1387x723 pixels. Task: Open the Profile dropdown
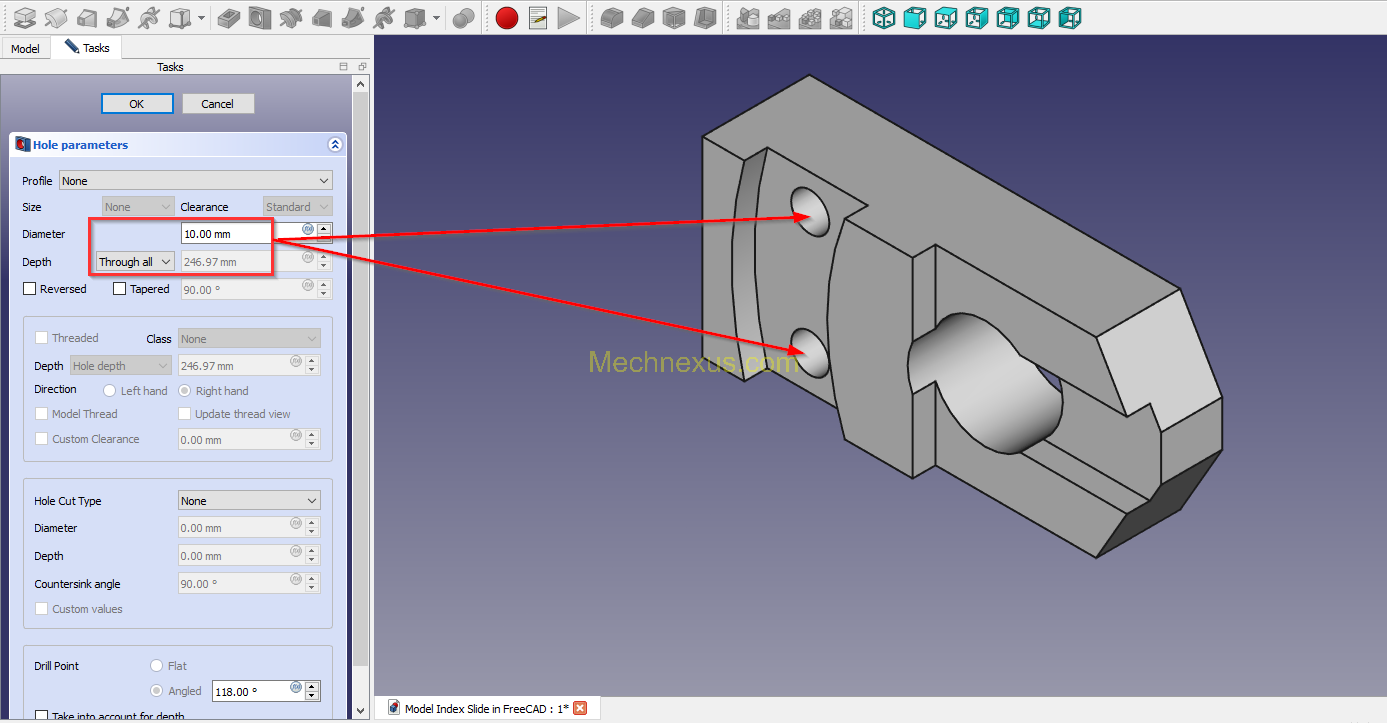(196, 181)
